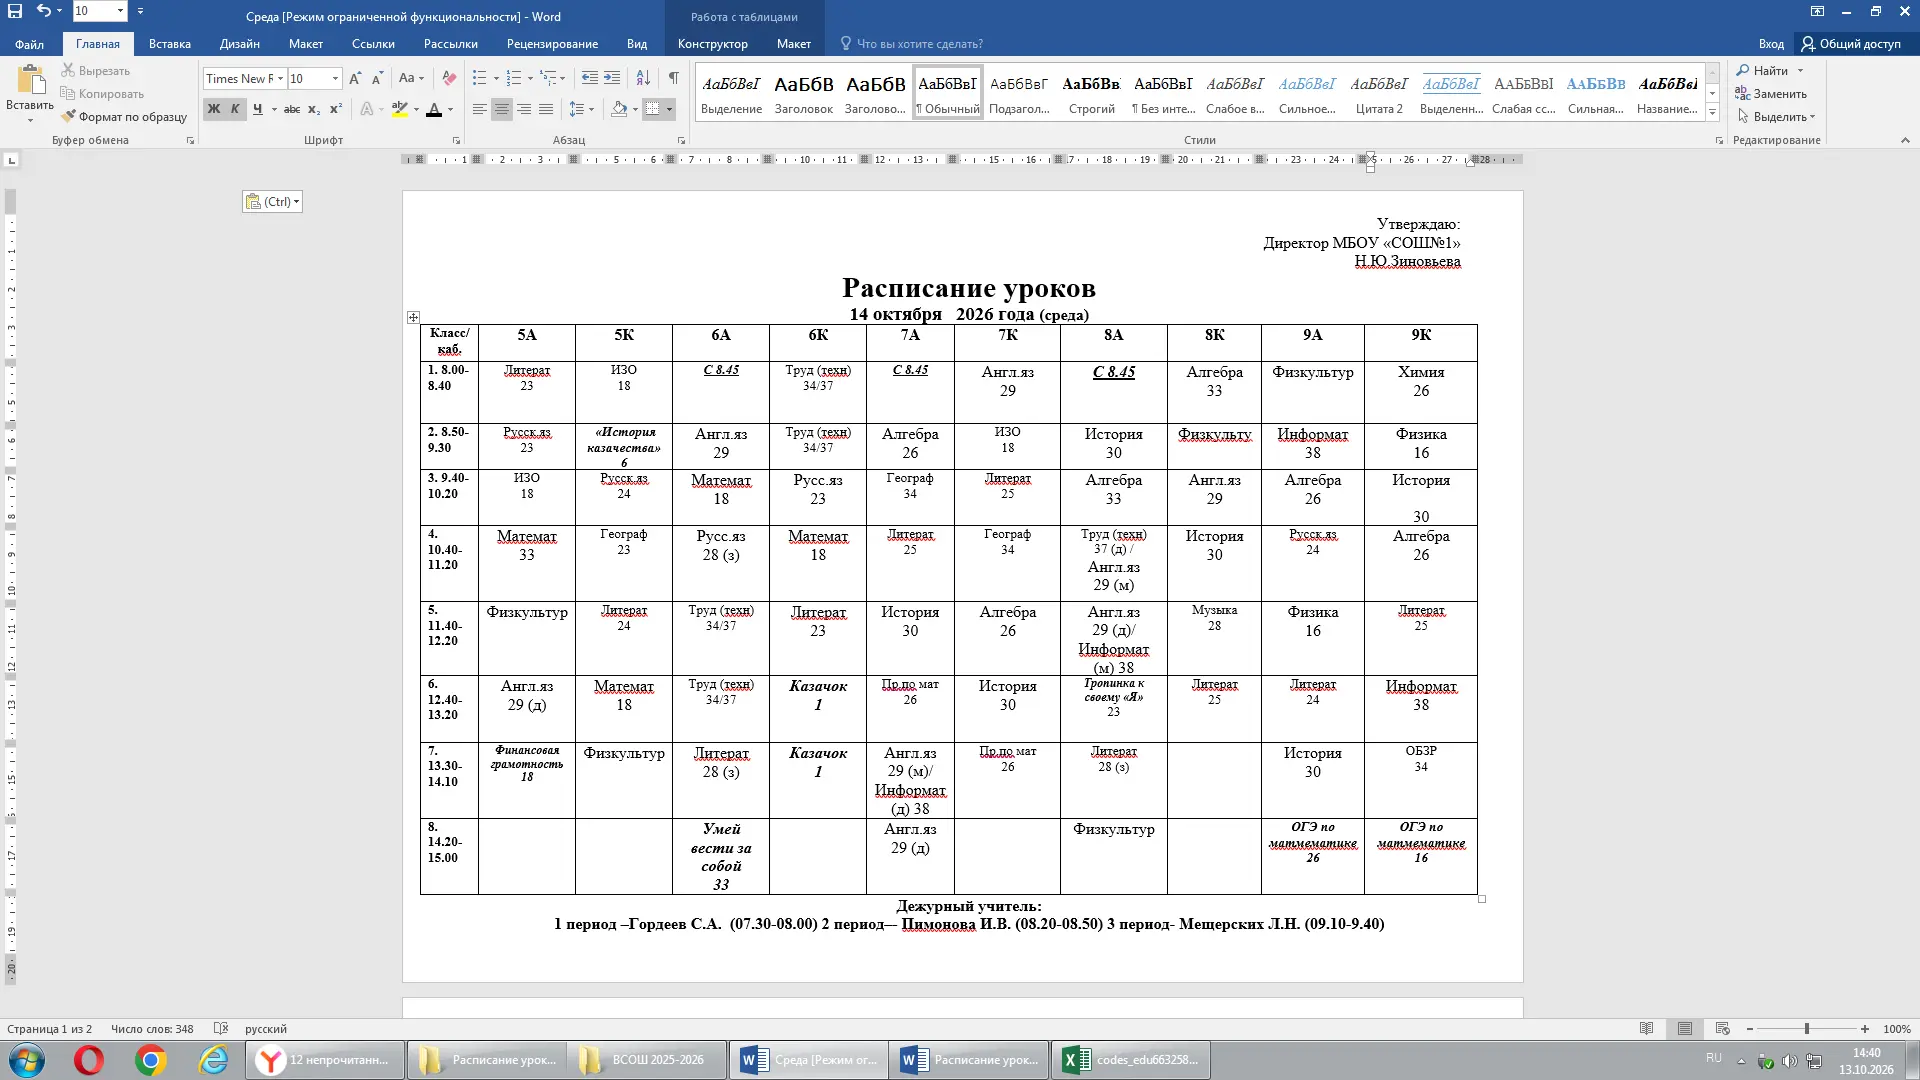Click the superscript icon
Image resolution: width=1920 pixels, height=1080 pixels.
(x=336, y=110)
